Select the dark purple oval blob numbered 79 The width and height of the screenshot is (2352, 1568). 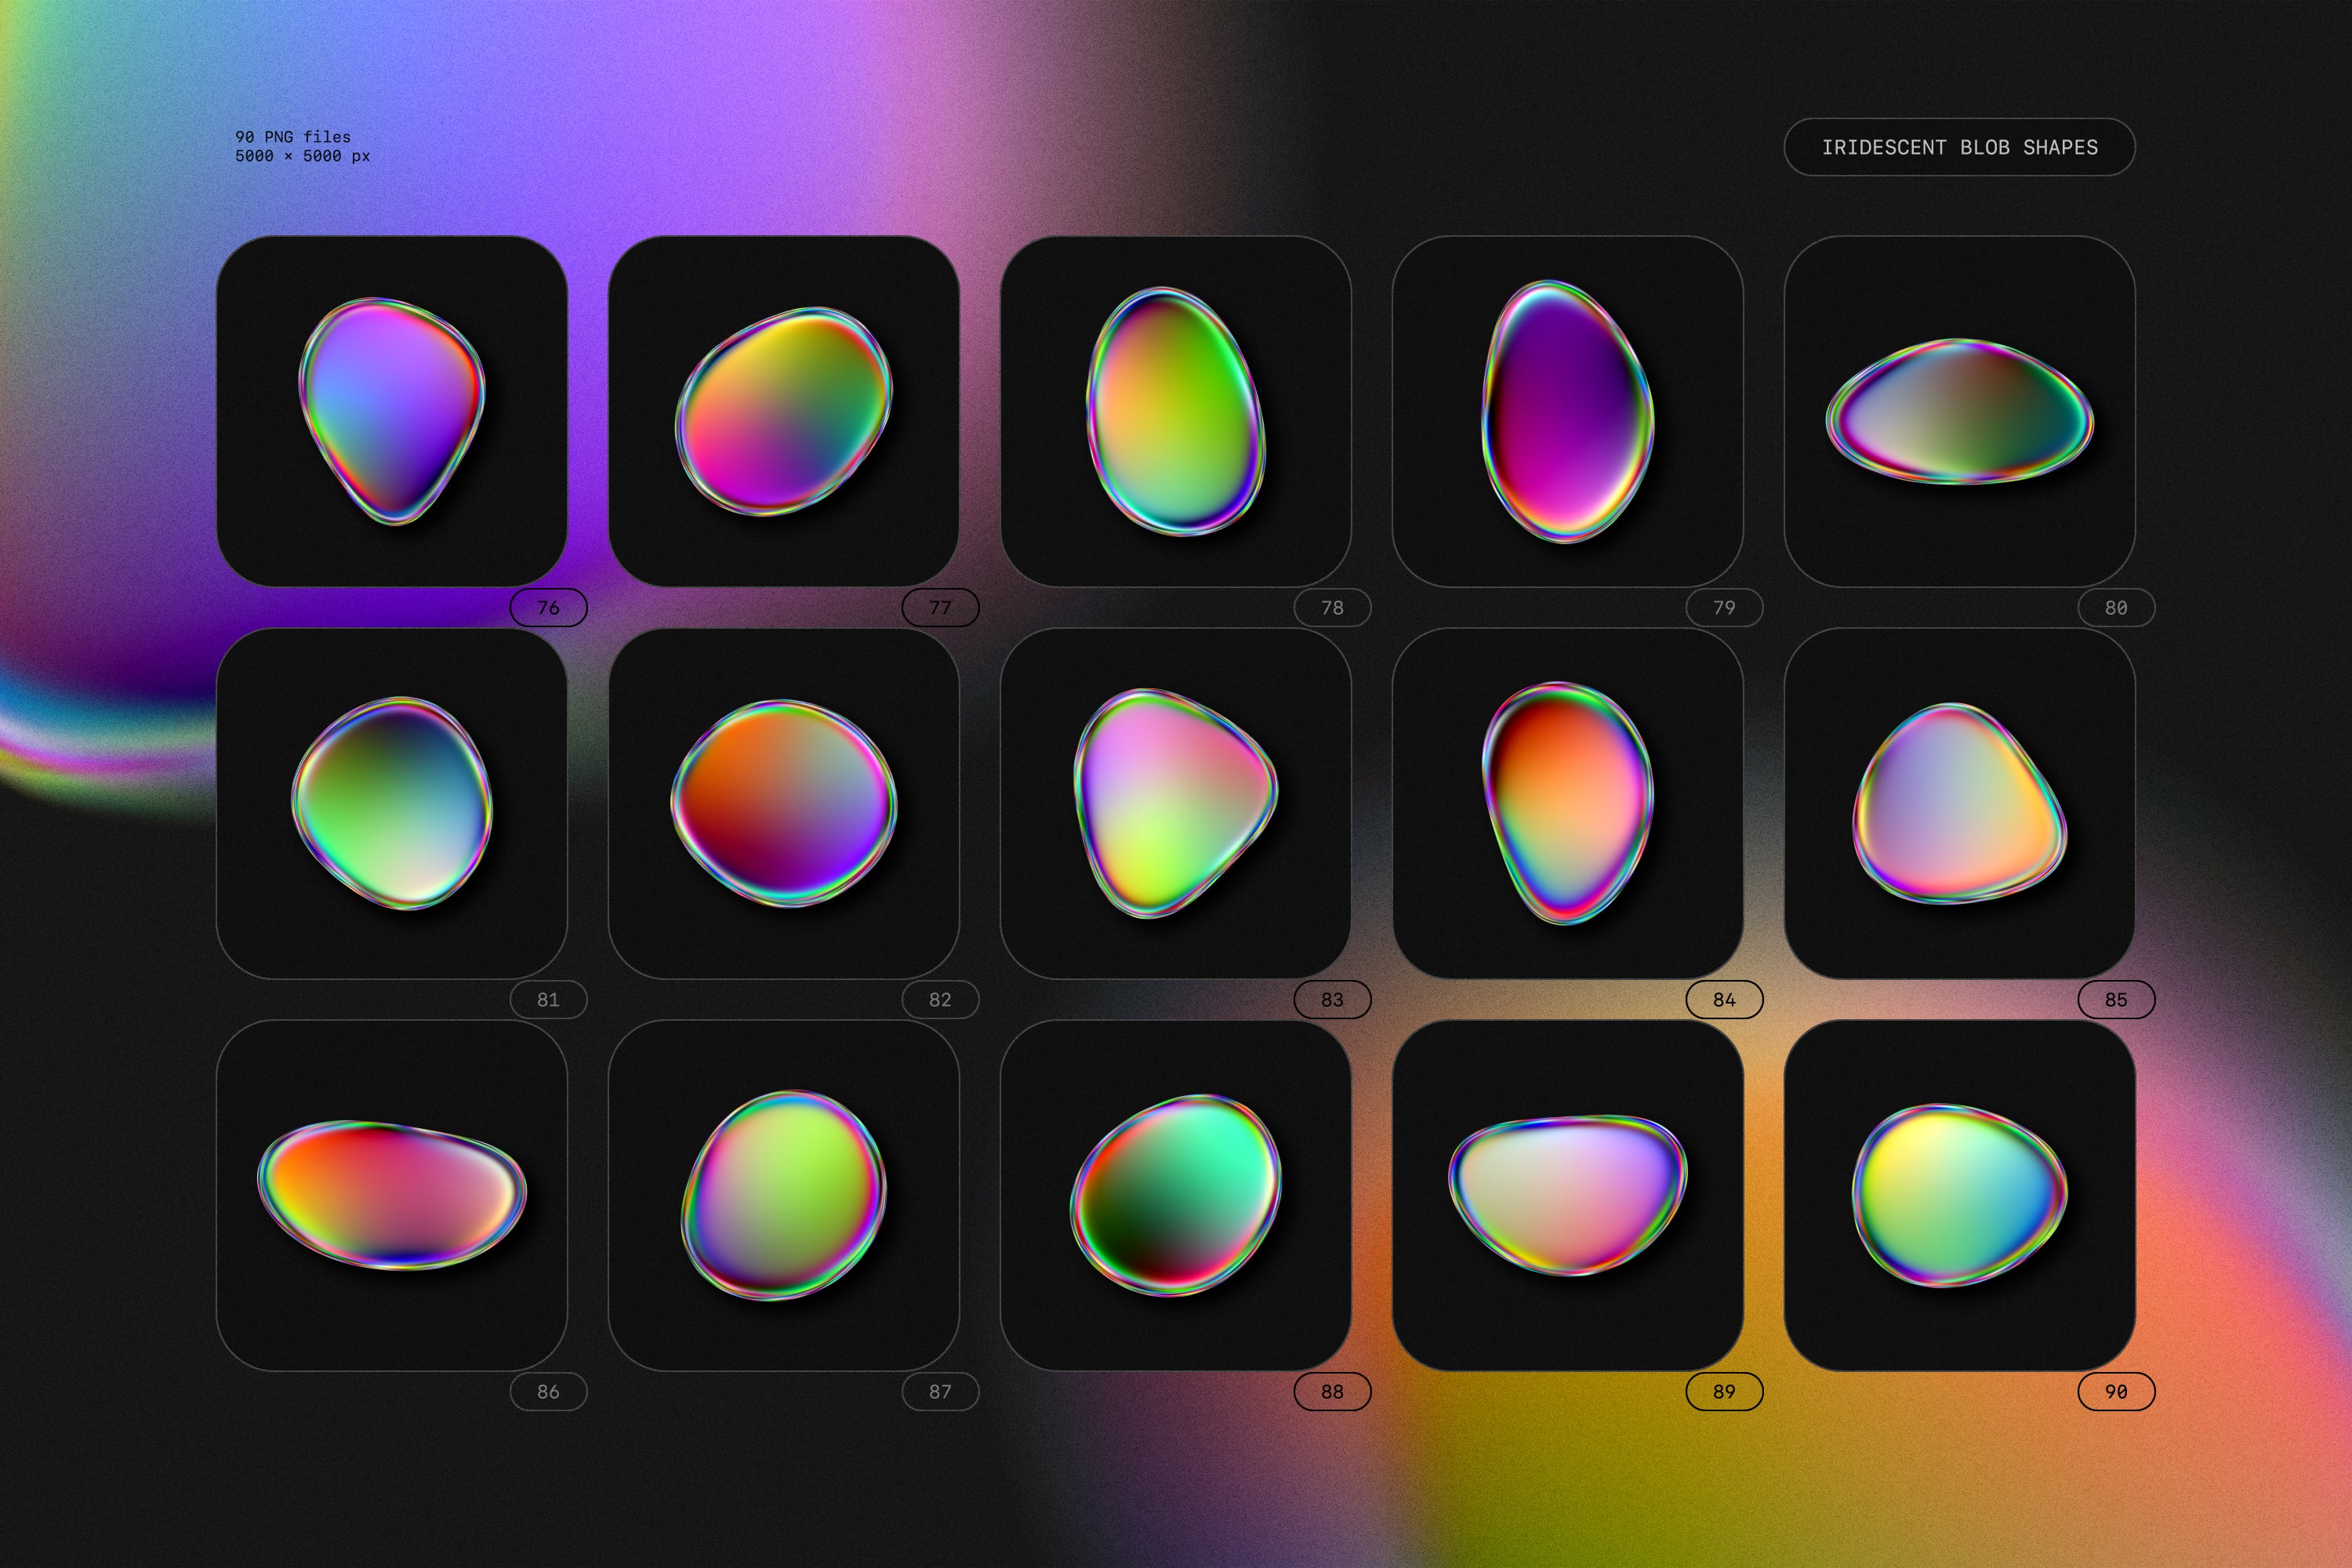click(1567, 411)
